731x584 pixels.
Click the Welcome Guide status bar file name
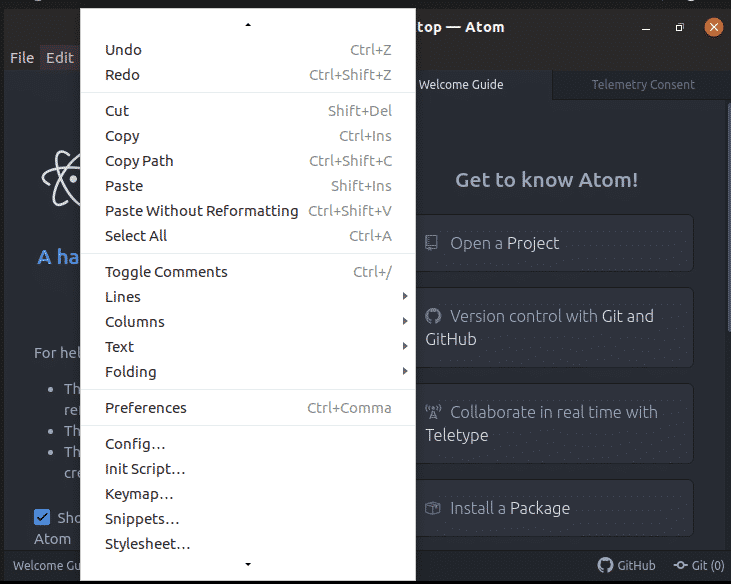click(x=46, y=565)
